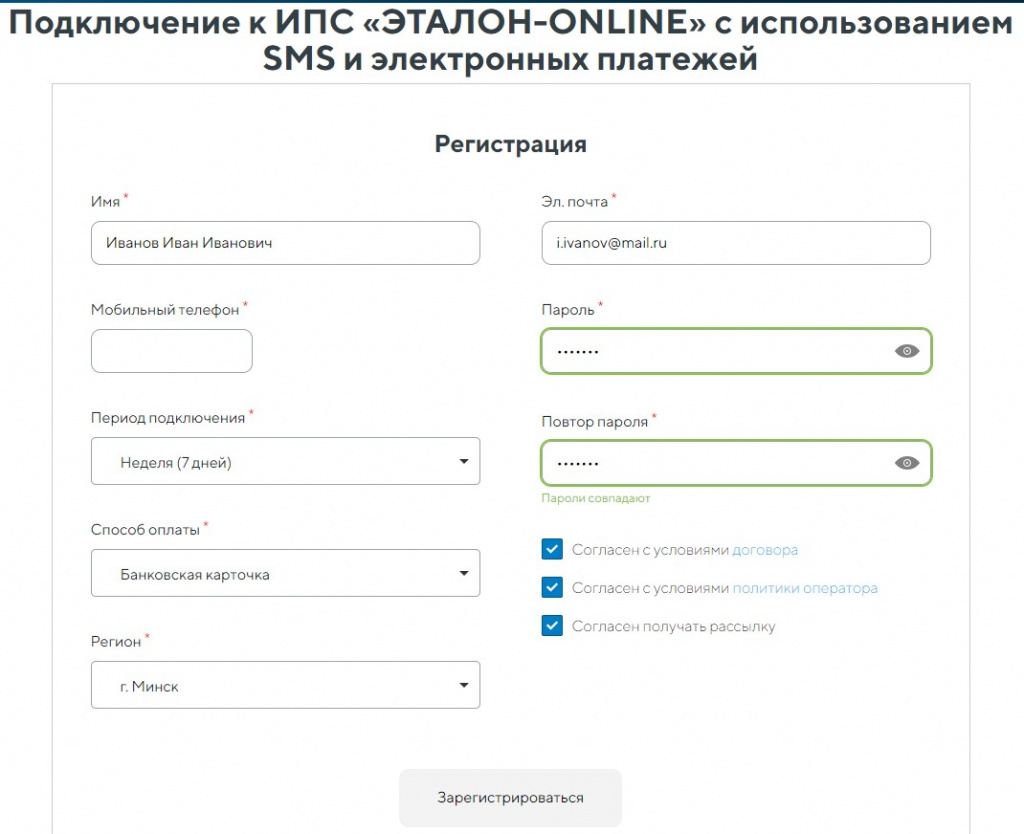This screenshot has width=1024, height=834.
Task: Open the Способ оплаты dropdown
Action: (x=285, y=573)
